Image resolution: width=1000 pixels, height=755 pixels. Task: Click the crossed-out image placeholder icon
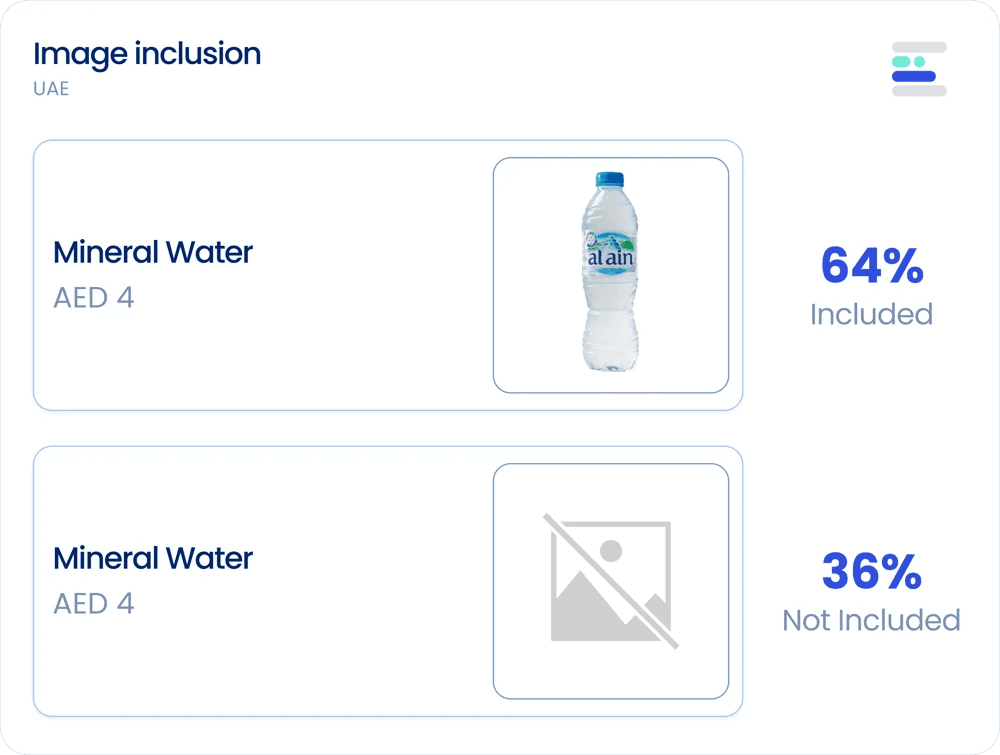(x=611, y=581)
